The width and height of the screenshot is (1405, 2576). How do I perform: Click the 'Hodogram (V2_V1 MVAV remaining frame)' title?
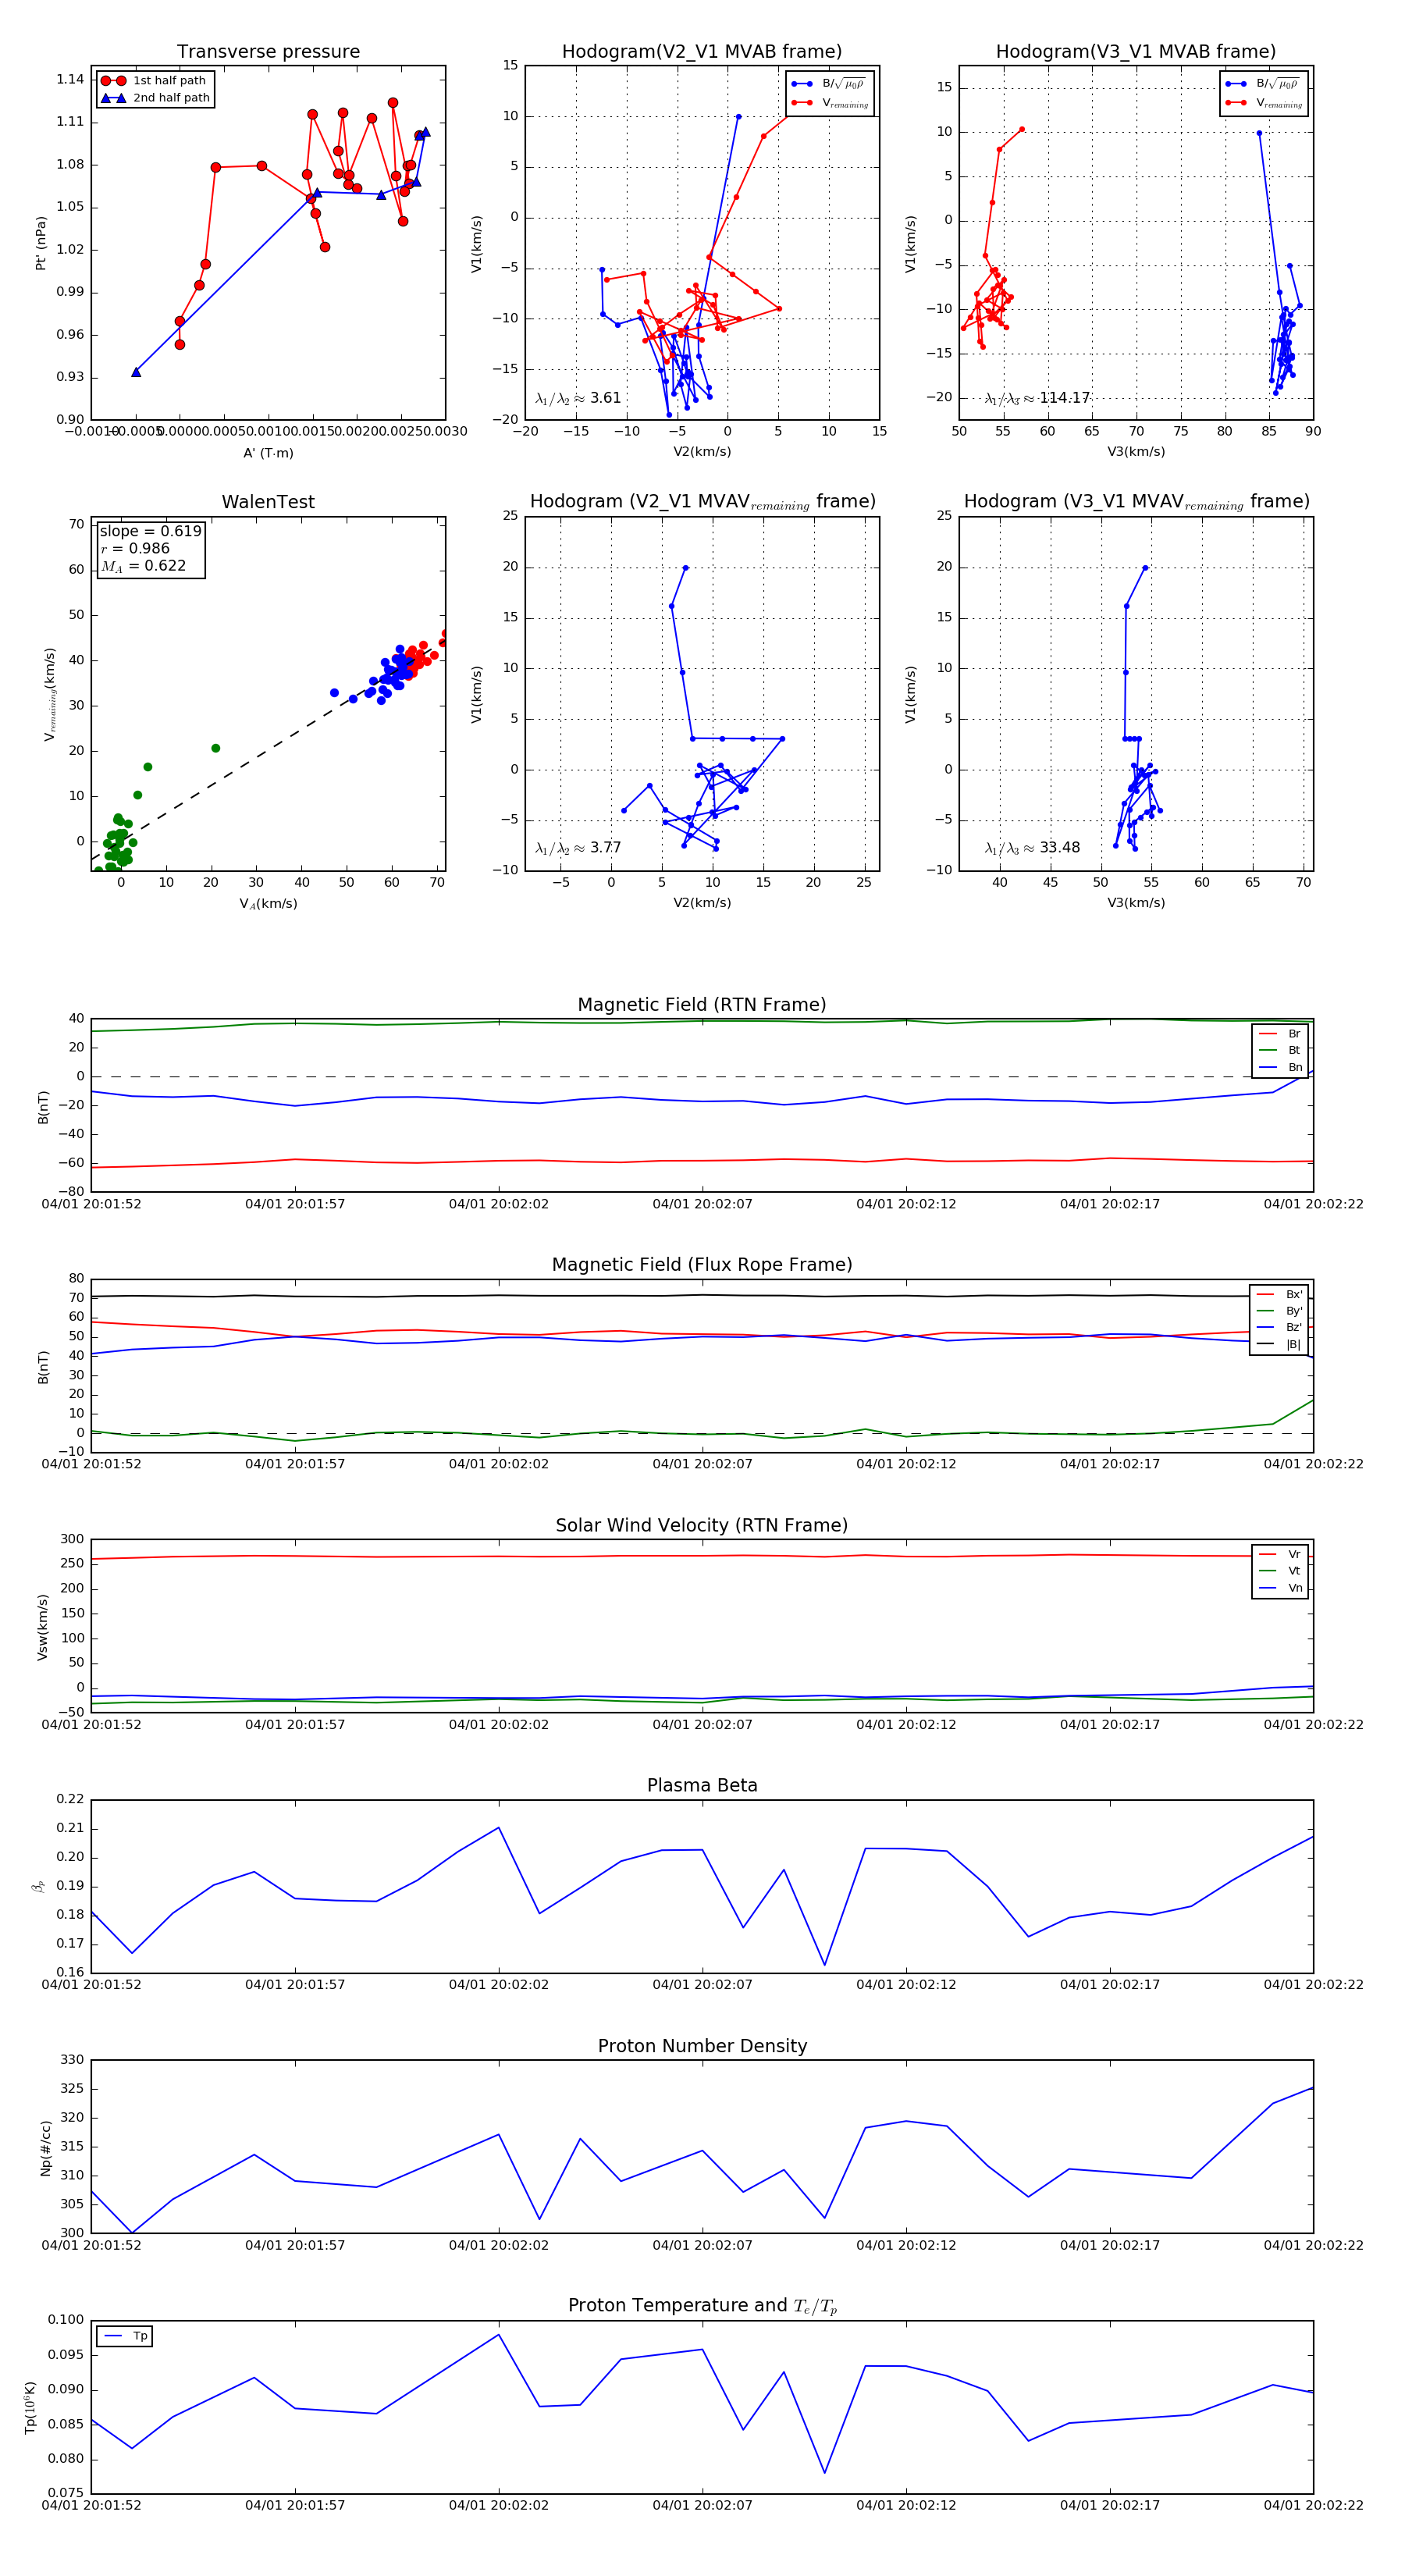coord(702,502)
